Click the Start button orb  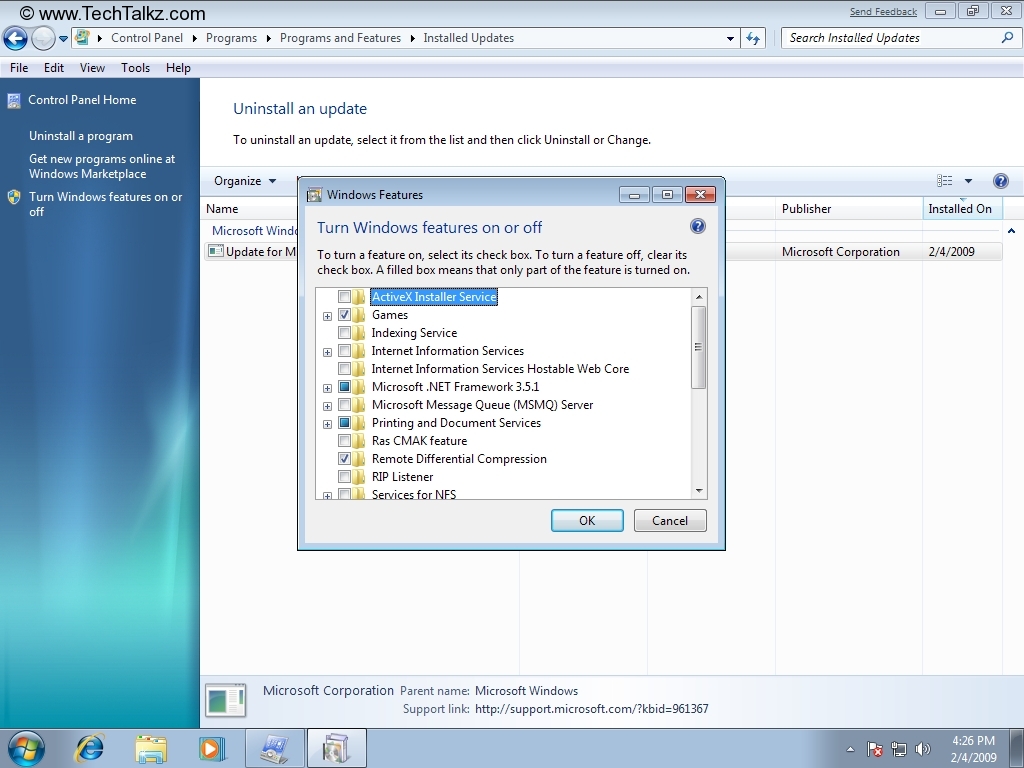[x=26, y=748]
